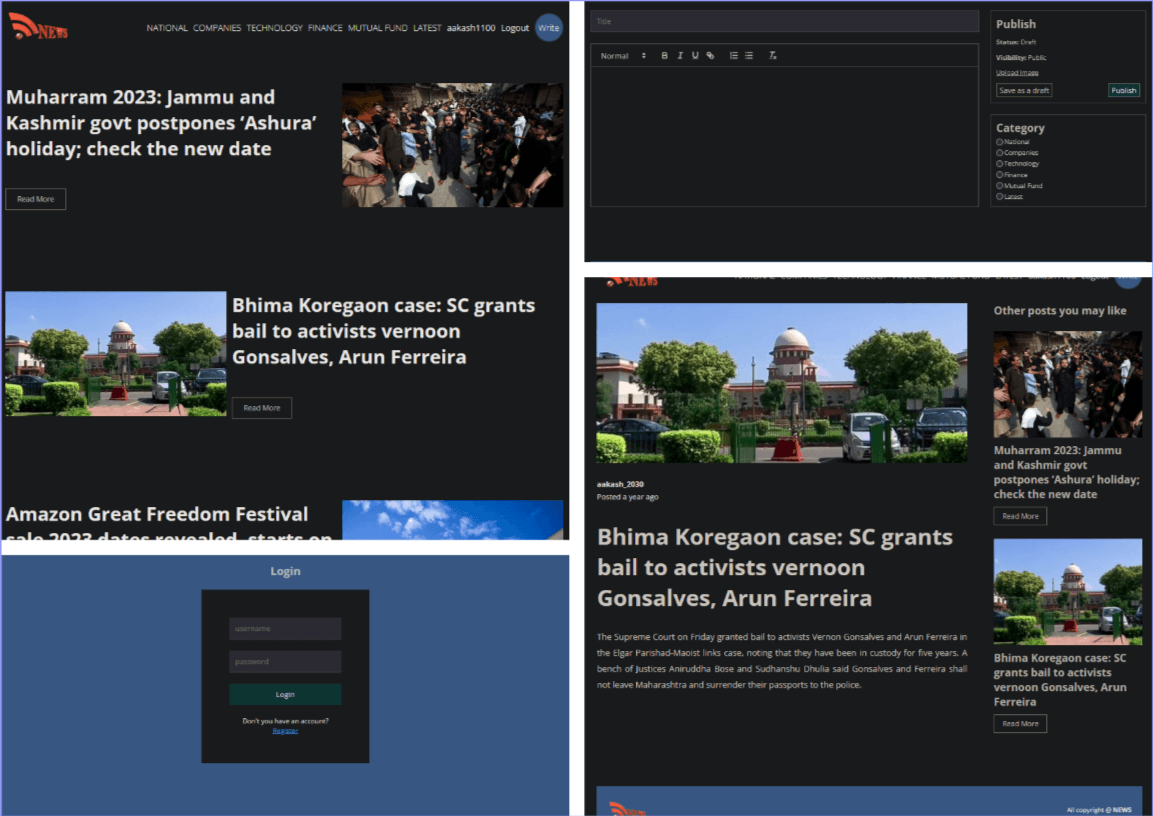The height and width of the screenshot is (816, 1153).
Task: Focus the post Title input field
Action: tap(784, 21)
